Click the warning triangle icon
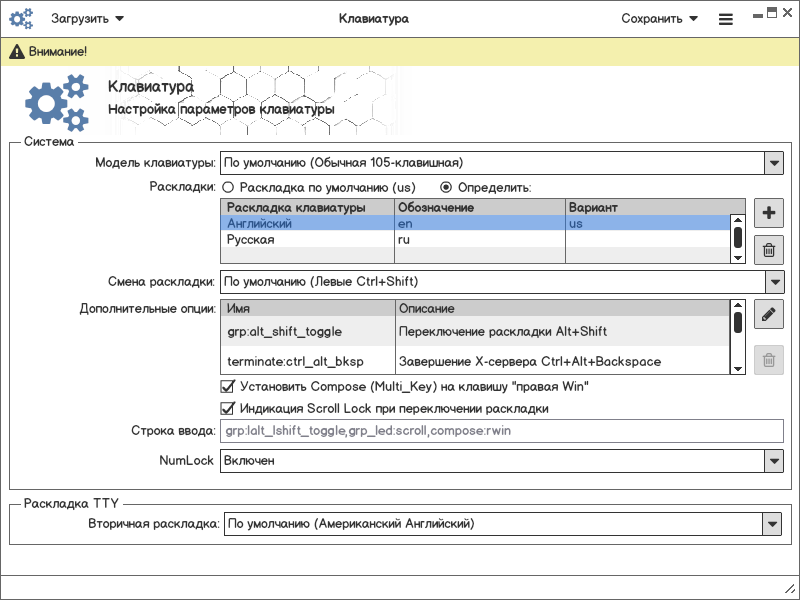800x600 pixels. (x=17, y=51)
